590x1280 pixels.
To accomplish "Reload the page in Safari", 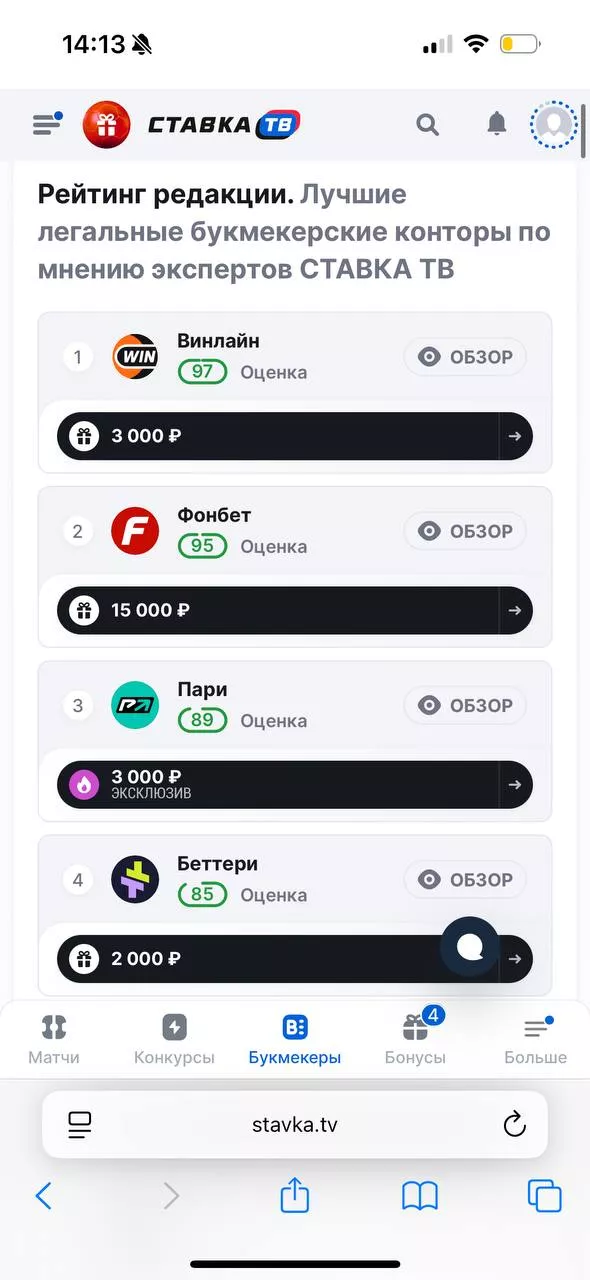I will click(514, 1124).
